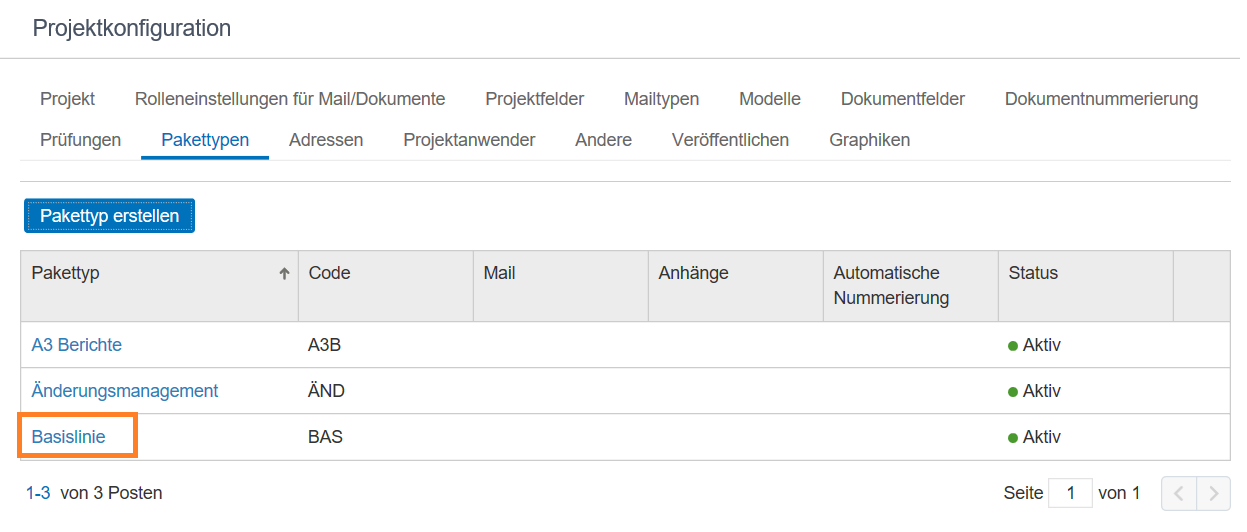Open the Graphiken tab

click(x=870, y=140)
